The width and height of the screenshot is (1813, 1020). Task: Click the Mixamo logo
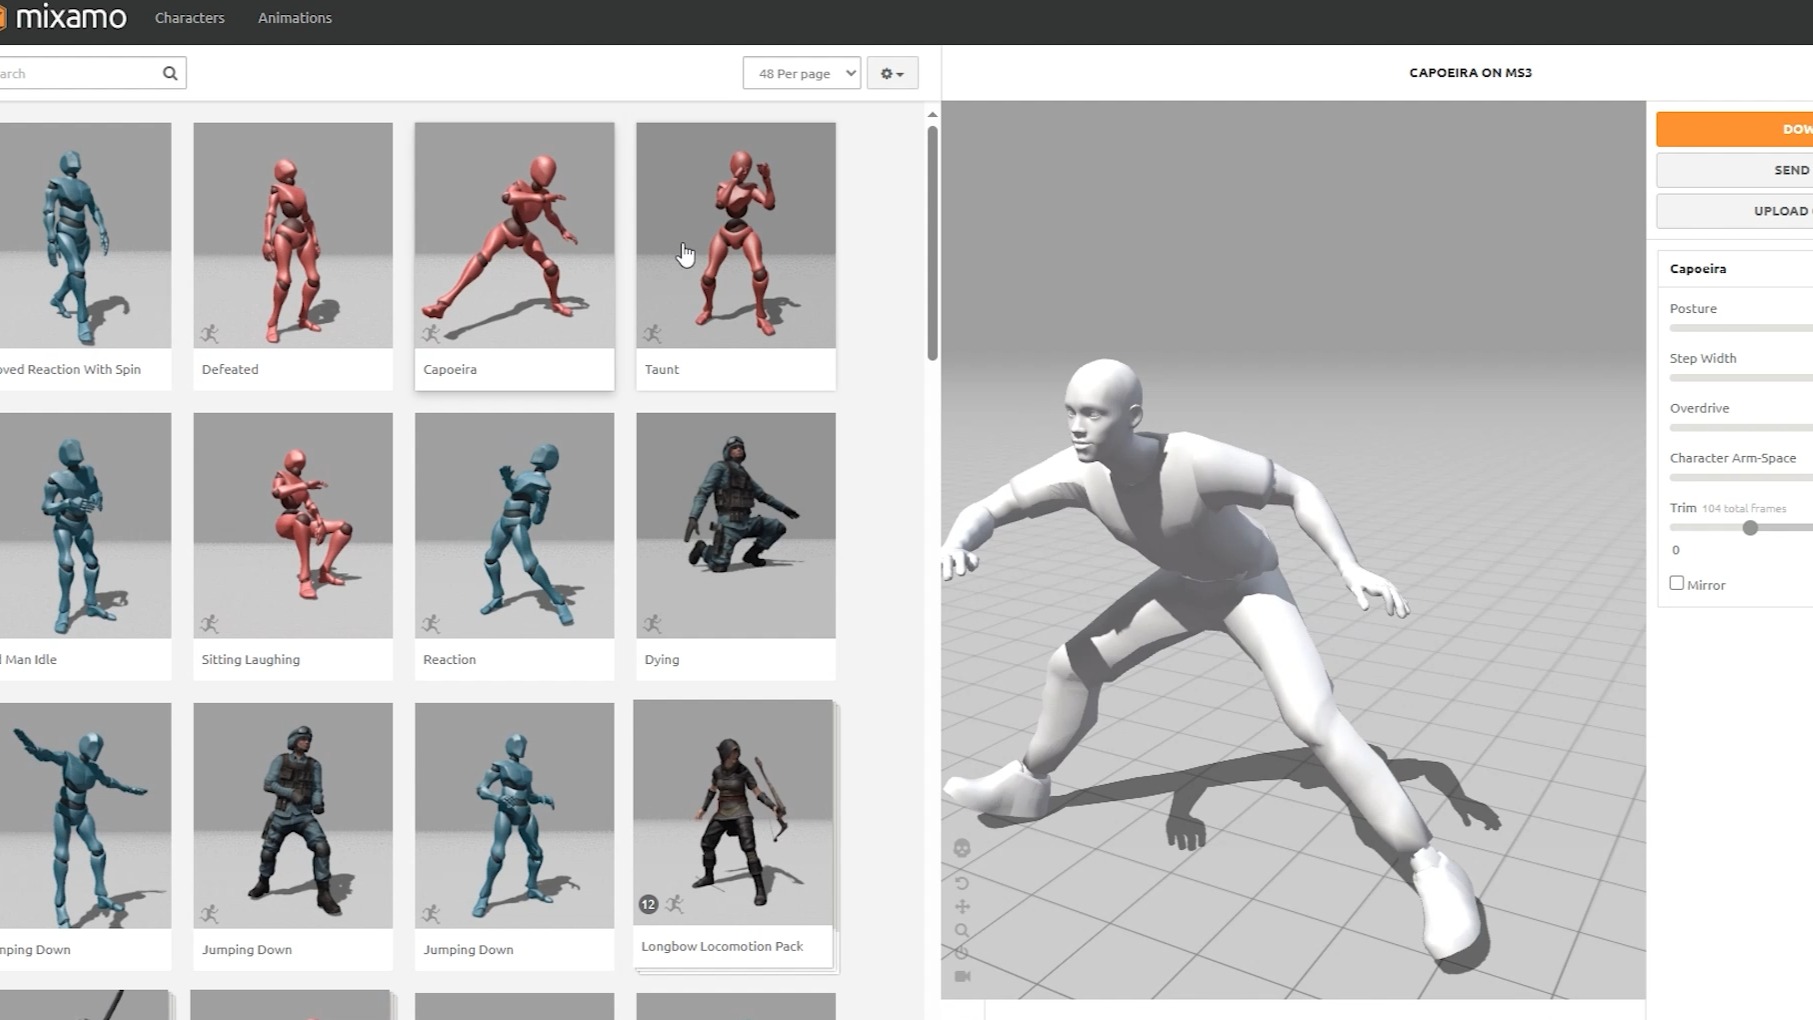(x=66, y=17)
